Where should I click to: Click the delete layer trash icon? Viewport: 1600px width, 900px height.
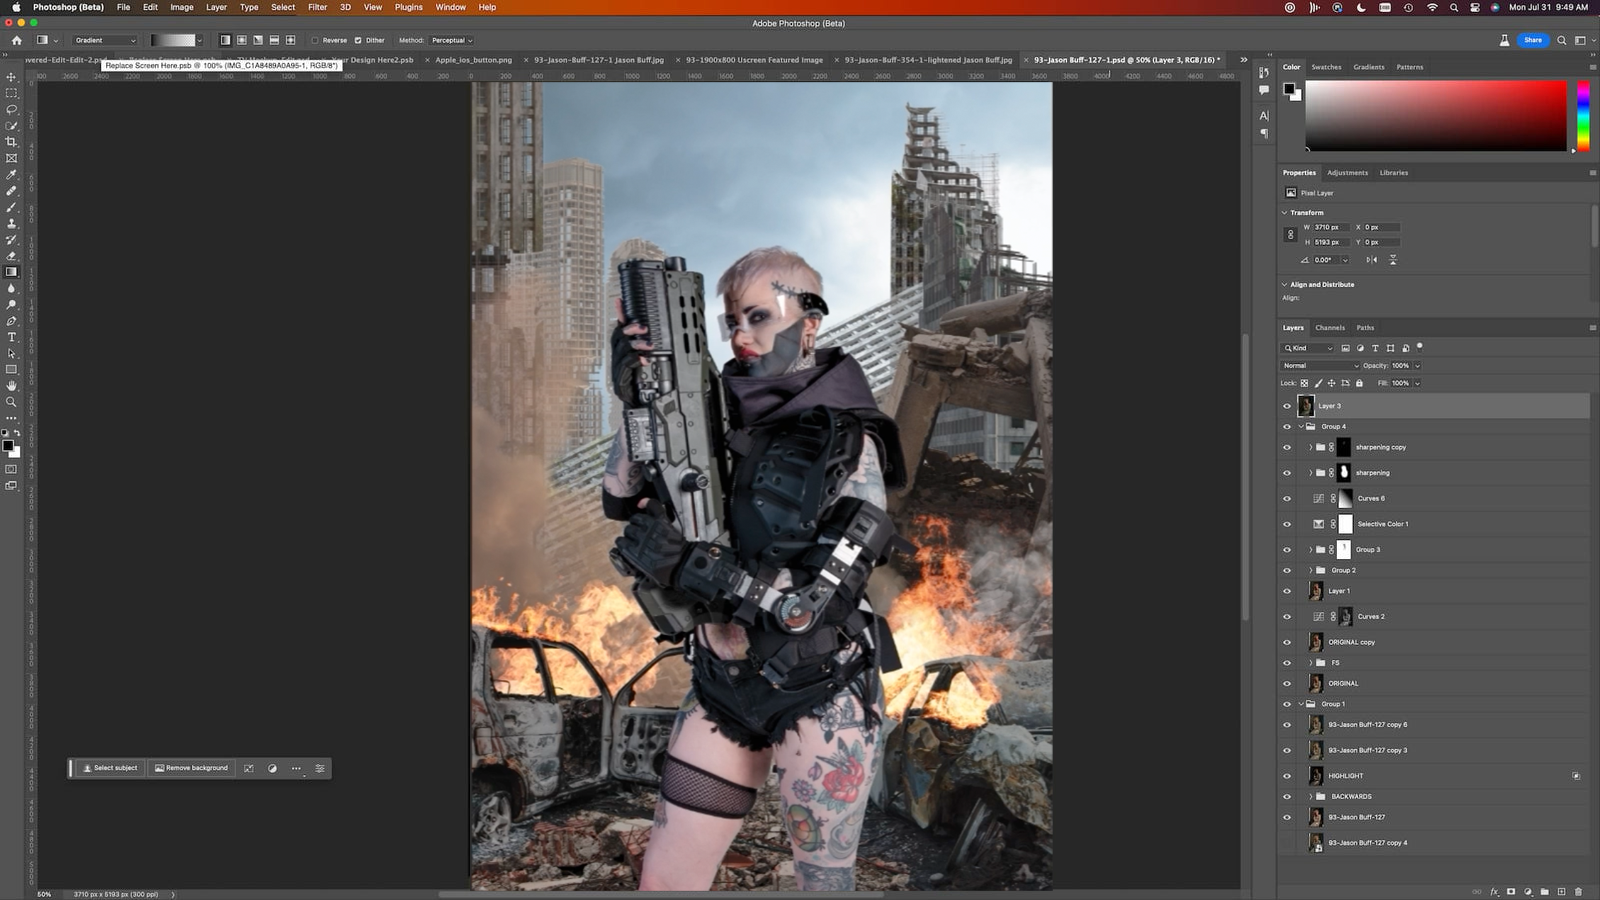(x=1578, y=891)
